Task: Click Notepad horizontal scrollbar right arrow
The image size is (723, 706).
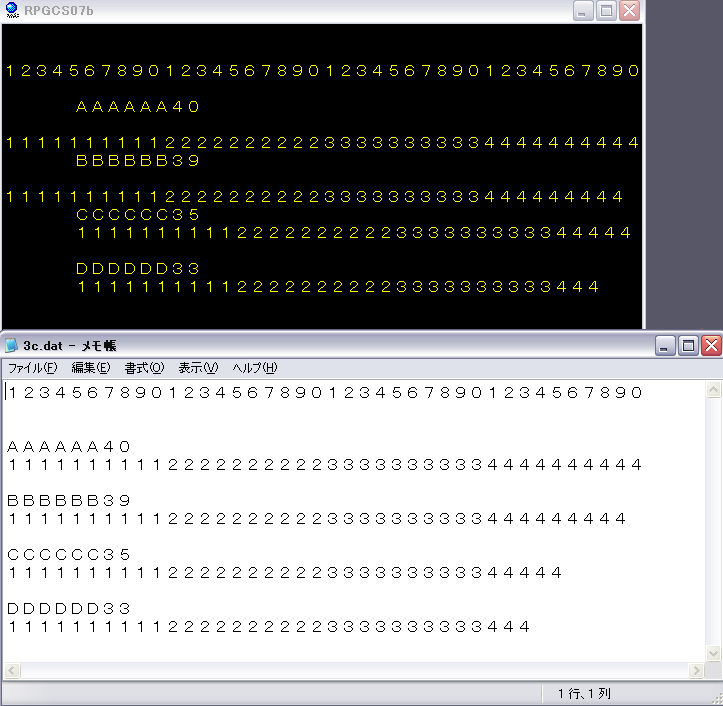Action: click(x=695, y=670)
